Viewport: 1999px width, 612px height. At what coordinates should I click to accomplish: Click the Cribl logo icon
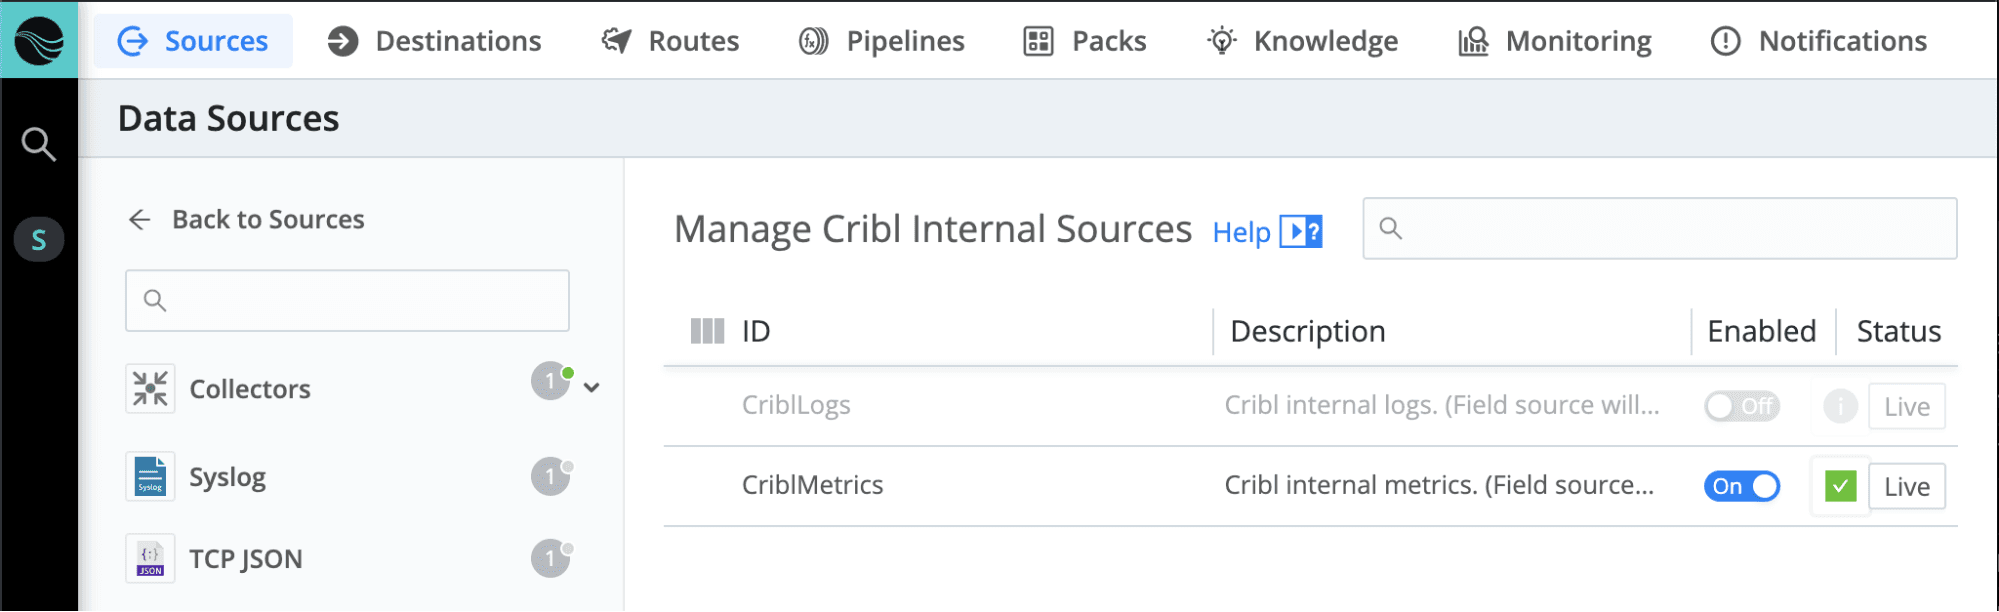click(39, 40)
